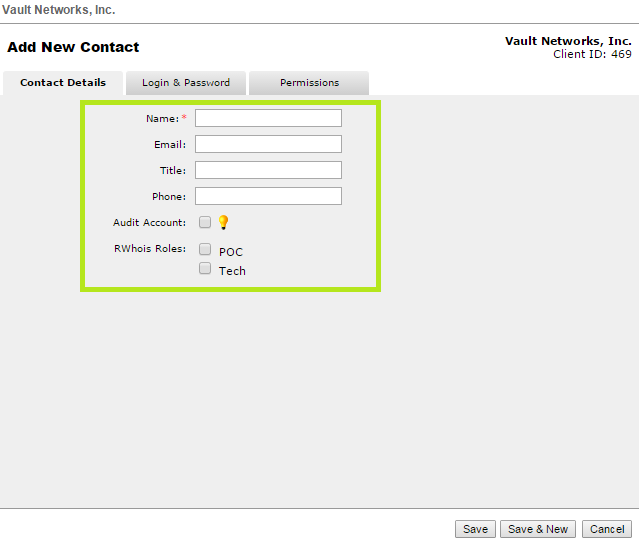Viewport: 639px width, 543px height.
Task: Open the Login & Password tab
Action: click(x=186, y=83)
